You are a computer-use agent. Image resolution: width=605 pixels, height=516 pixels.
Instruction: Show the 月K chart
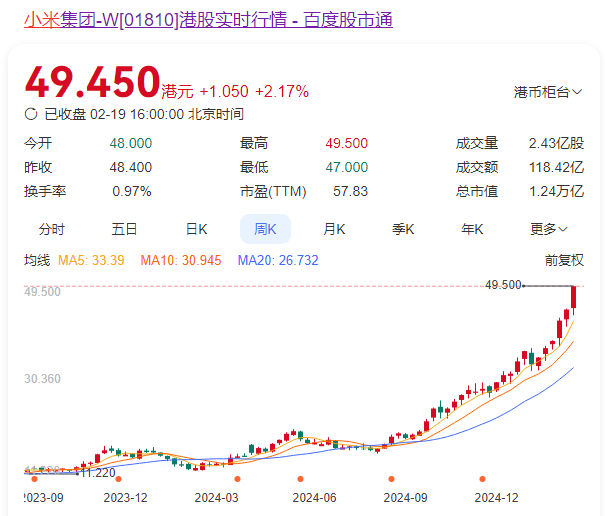click(x=334, y=229)
